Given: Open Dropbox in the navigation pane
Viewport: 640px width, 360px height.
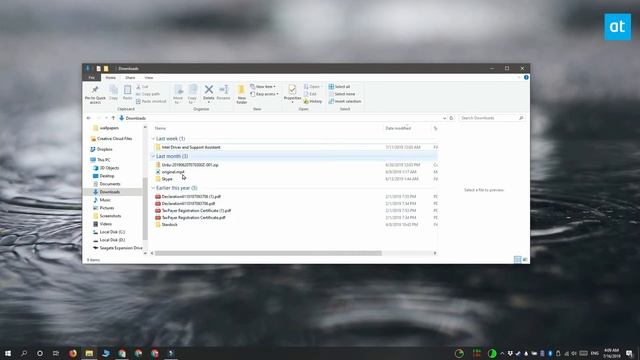Looking at the screenshot, I should click(x=104, y=149).
